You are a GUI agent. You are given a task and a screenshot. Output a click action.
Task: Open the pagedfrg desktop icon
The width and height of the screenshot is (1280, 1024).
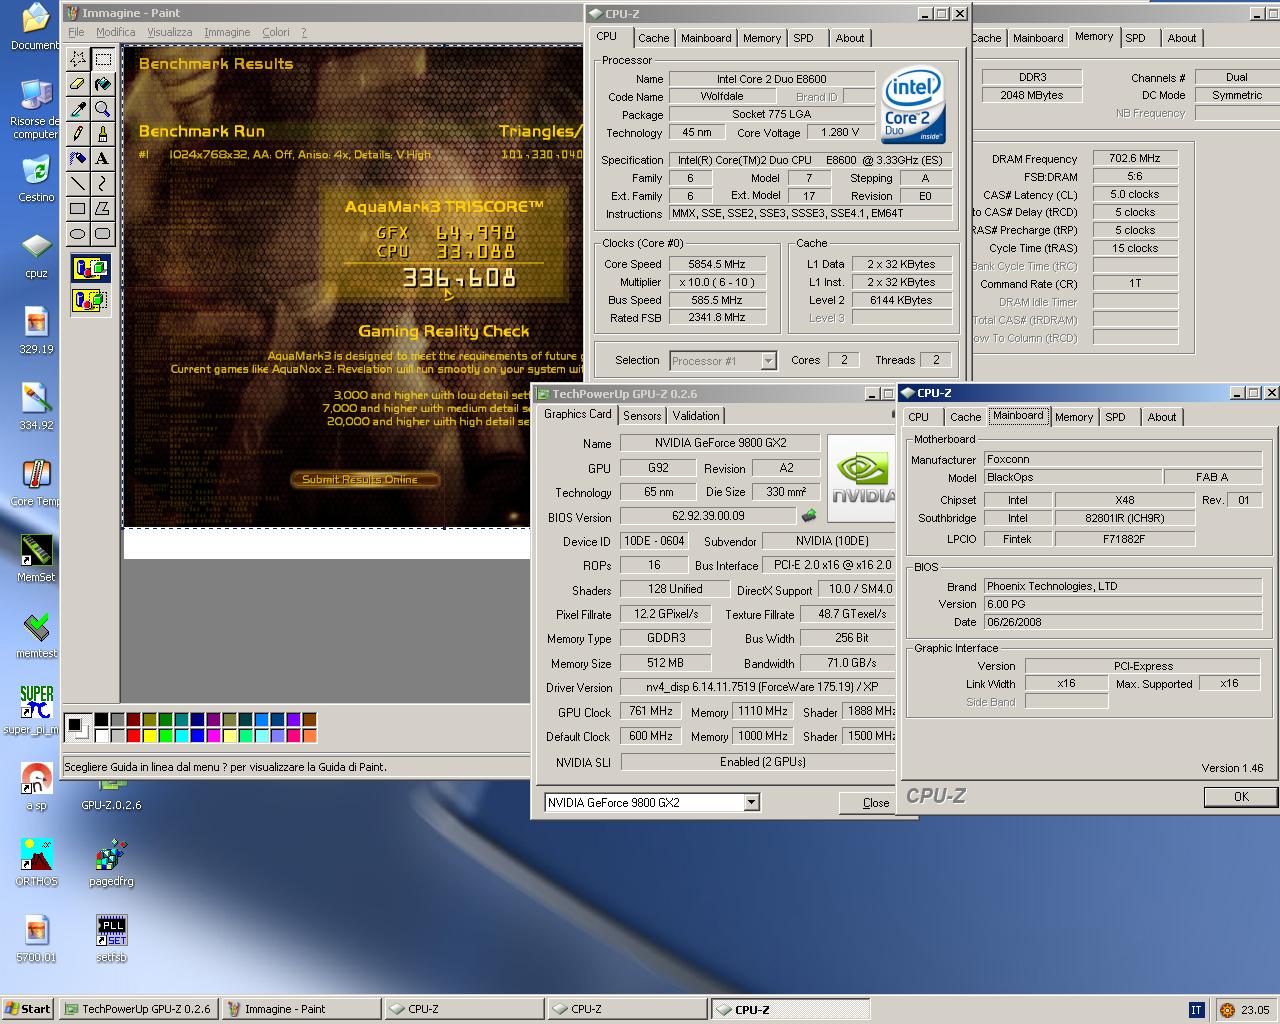(111, 862)
